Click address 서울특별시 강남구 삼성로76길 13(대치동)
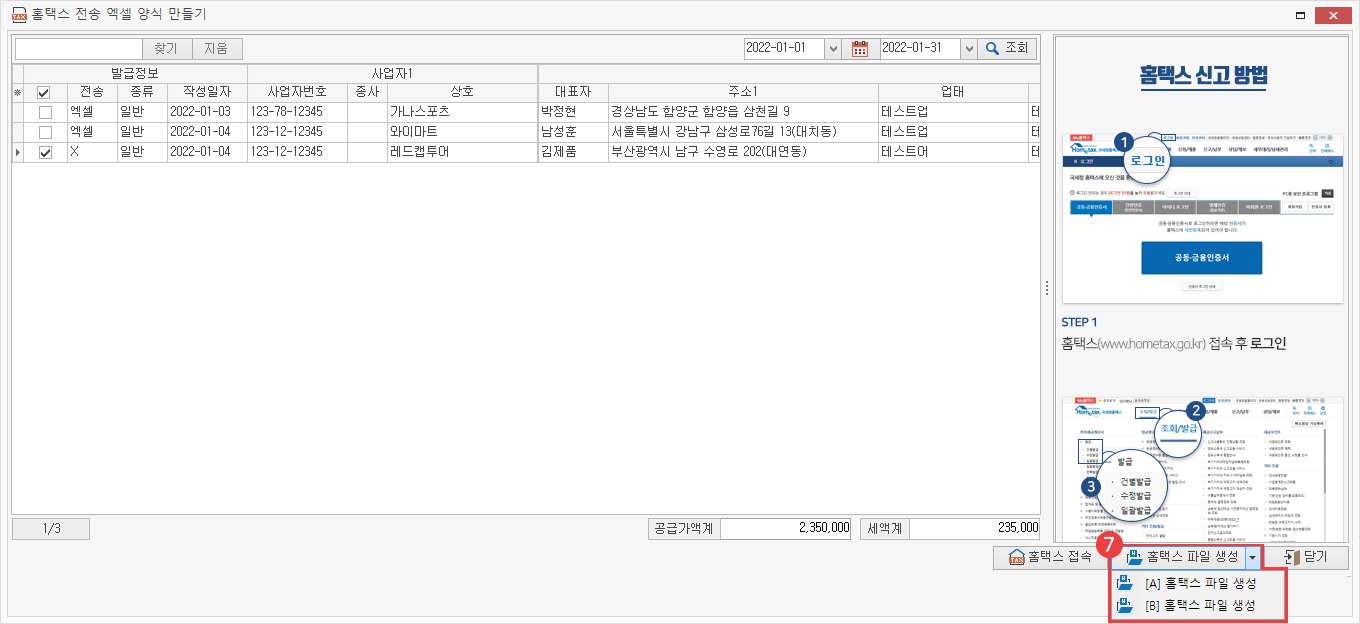Viewport: 1360px width, 624px height. tap(743, 132)
